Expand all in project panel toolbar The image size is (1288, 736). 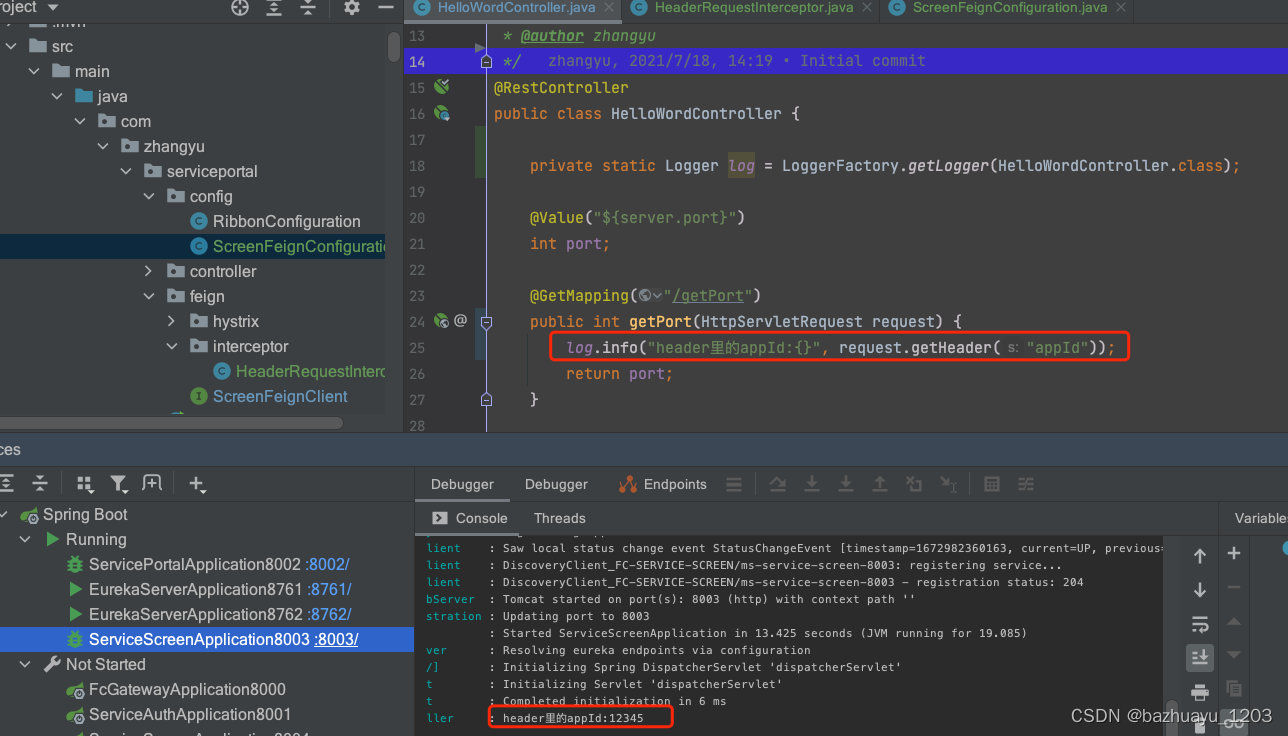point(274,8)
